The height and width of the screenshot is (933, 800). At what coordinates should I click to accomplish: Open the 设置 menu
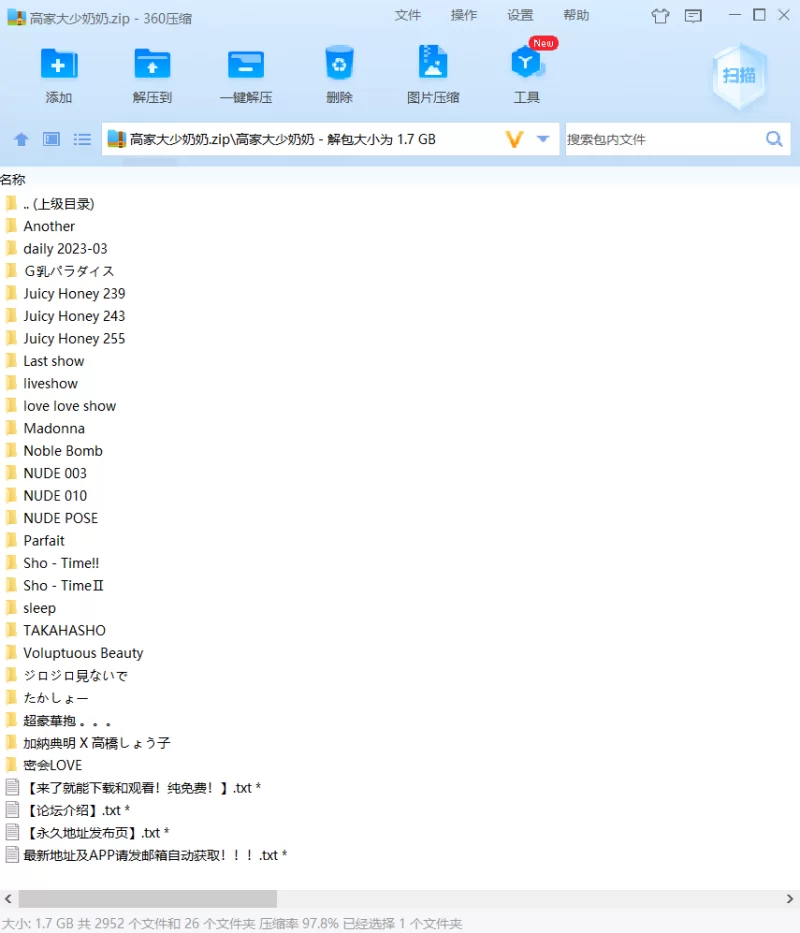(520, 15)
